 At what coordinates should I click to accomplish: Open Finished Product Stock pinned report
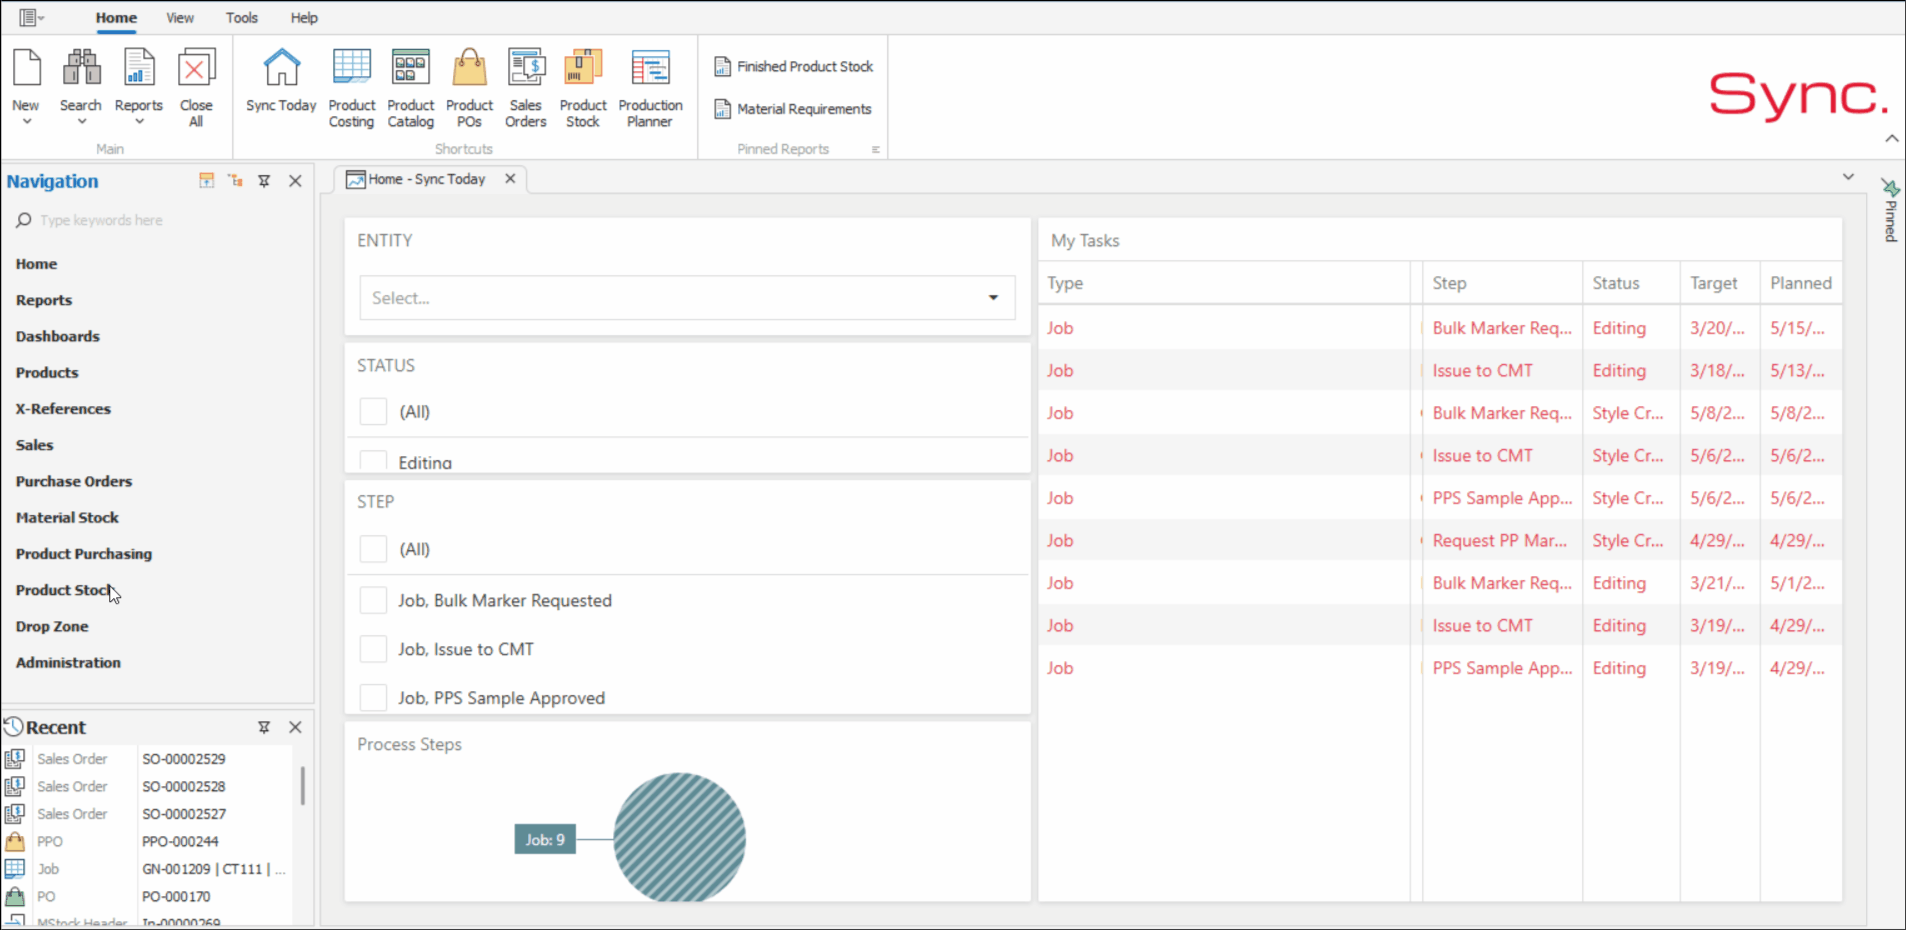tap(794, 66)
